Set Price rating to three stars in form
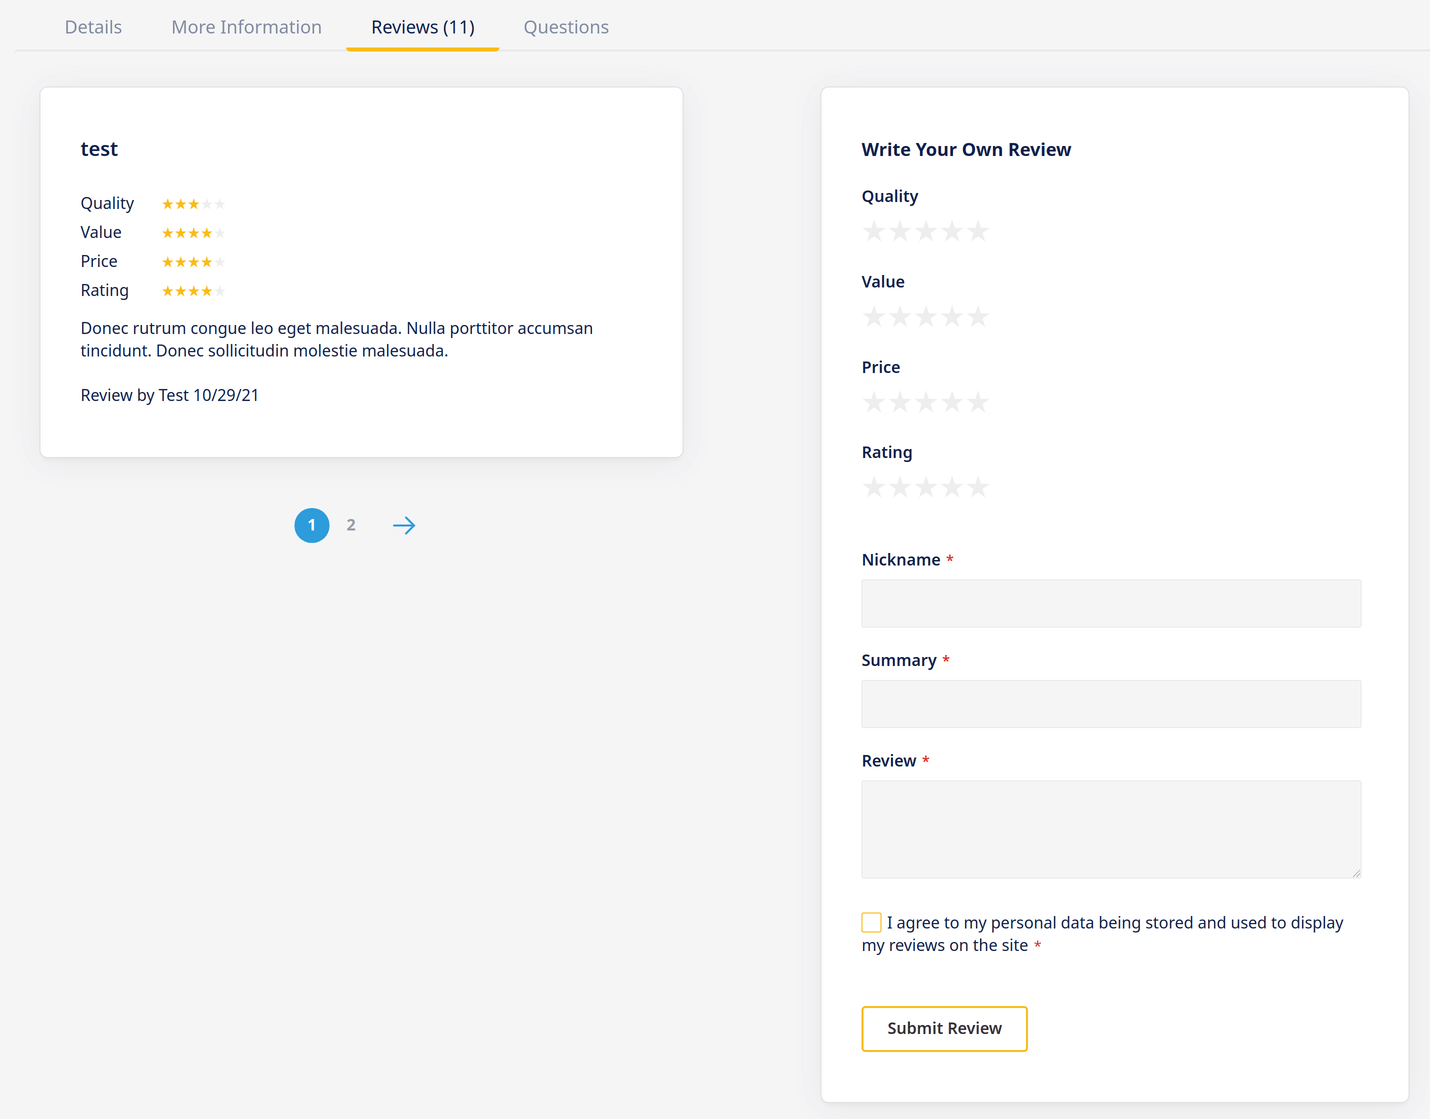 pyautogui.click(x=926, y=402)
